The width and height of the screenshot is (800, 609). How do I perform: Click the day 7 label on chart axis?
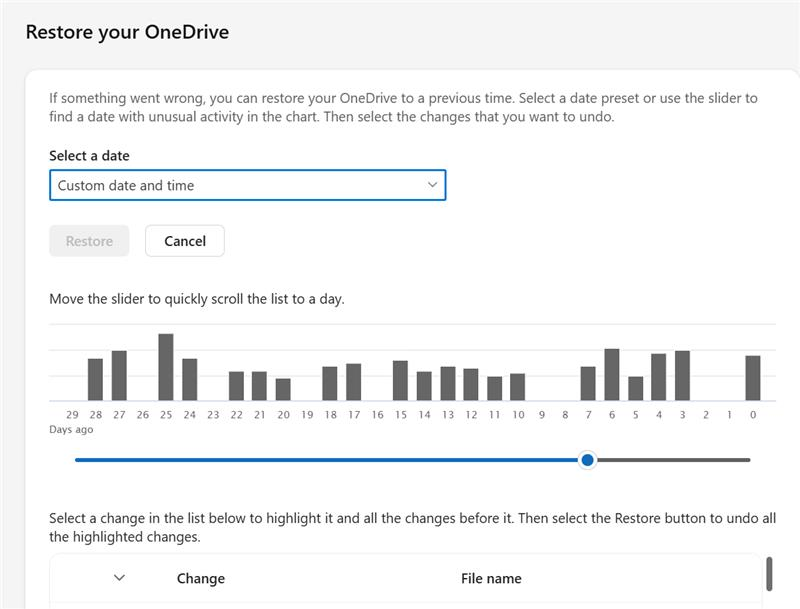coord(588,415)
